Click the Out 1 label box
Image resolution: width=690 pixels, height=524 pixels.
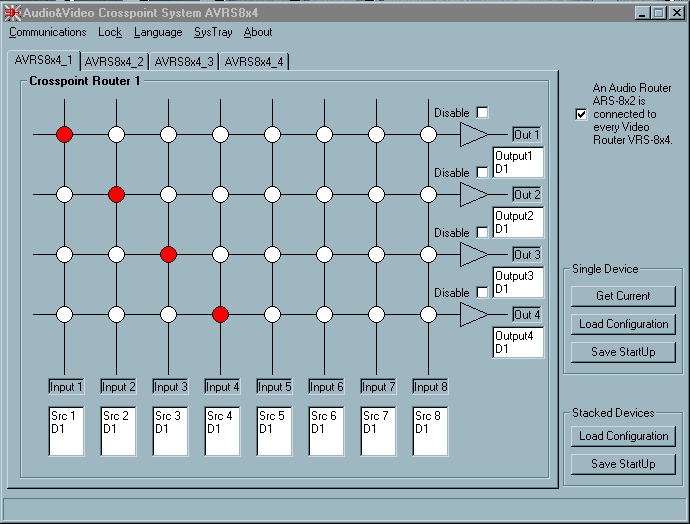click(x=526, y=135)
